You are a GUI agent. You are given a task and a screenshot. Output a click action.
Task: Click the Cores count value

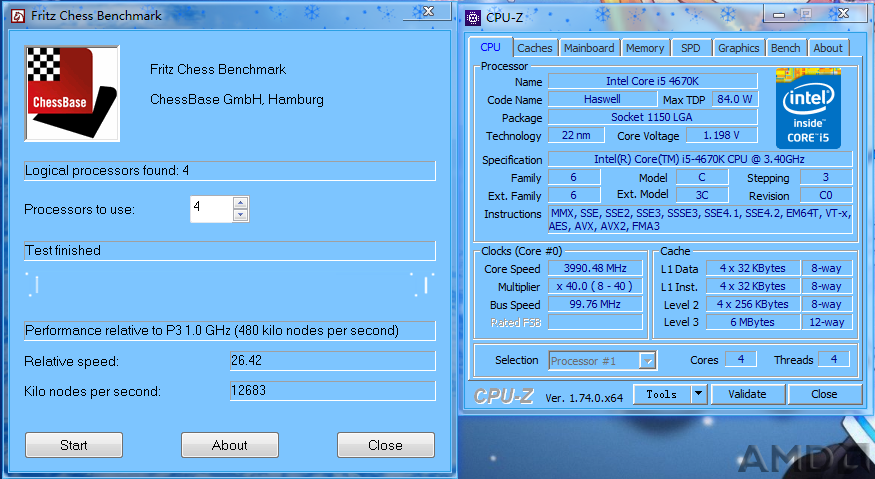coord(741,359)
